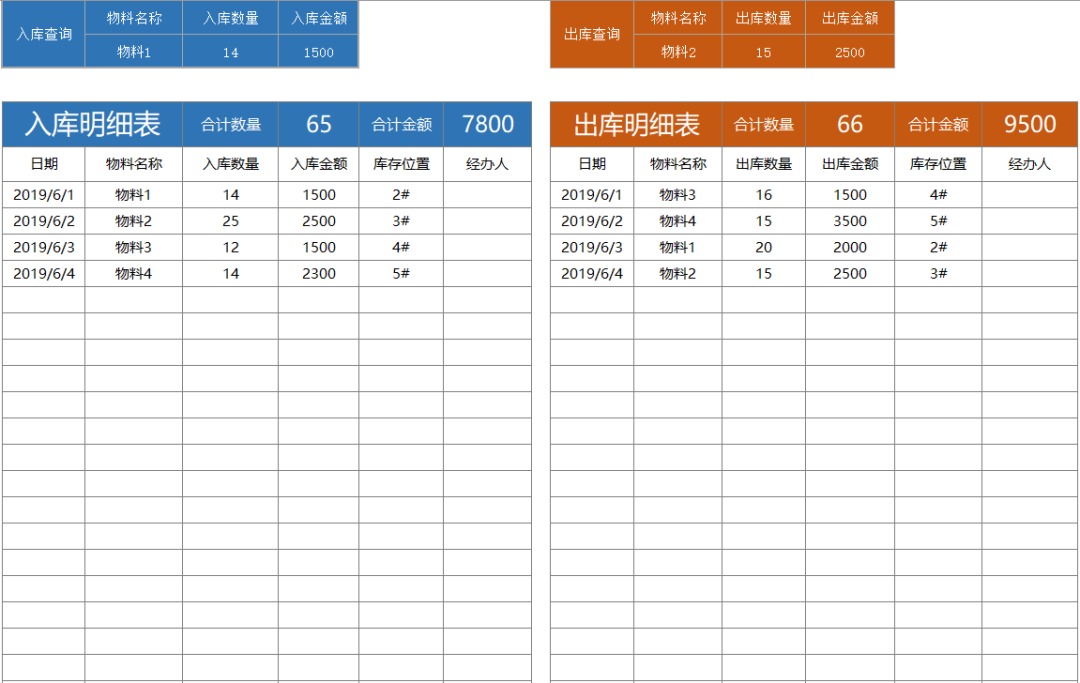Click 出库金额 column header in 出库明细表
The width and height of the screenshot is (1080, 683).
point(849,164)
